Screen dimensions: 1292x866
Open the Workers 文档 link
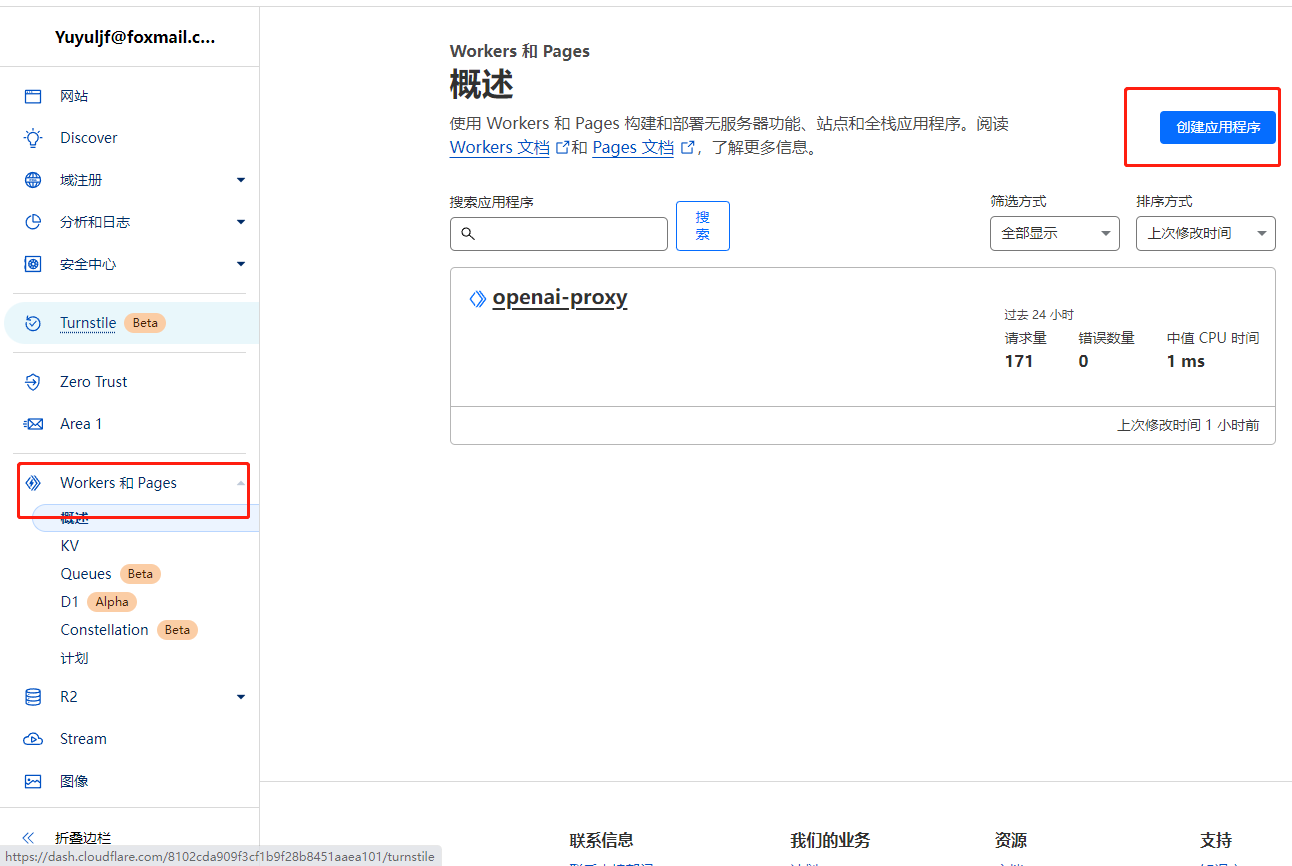pos(499,147)
